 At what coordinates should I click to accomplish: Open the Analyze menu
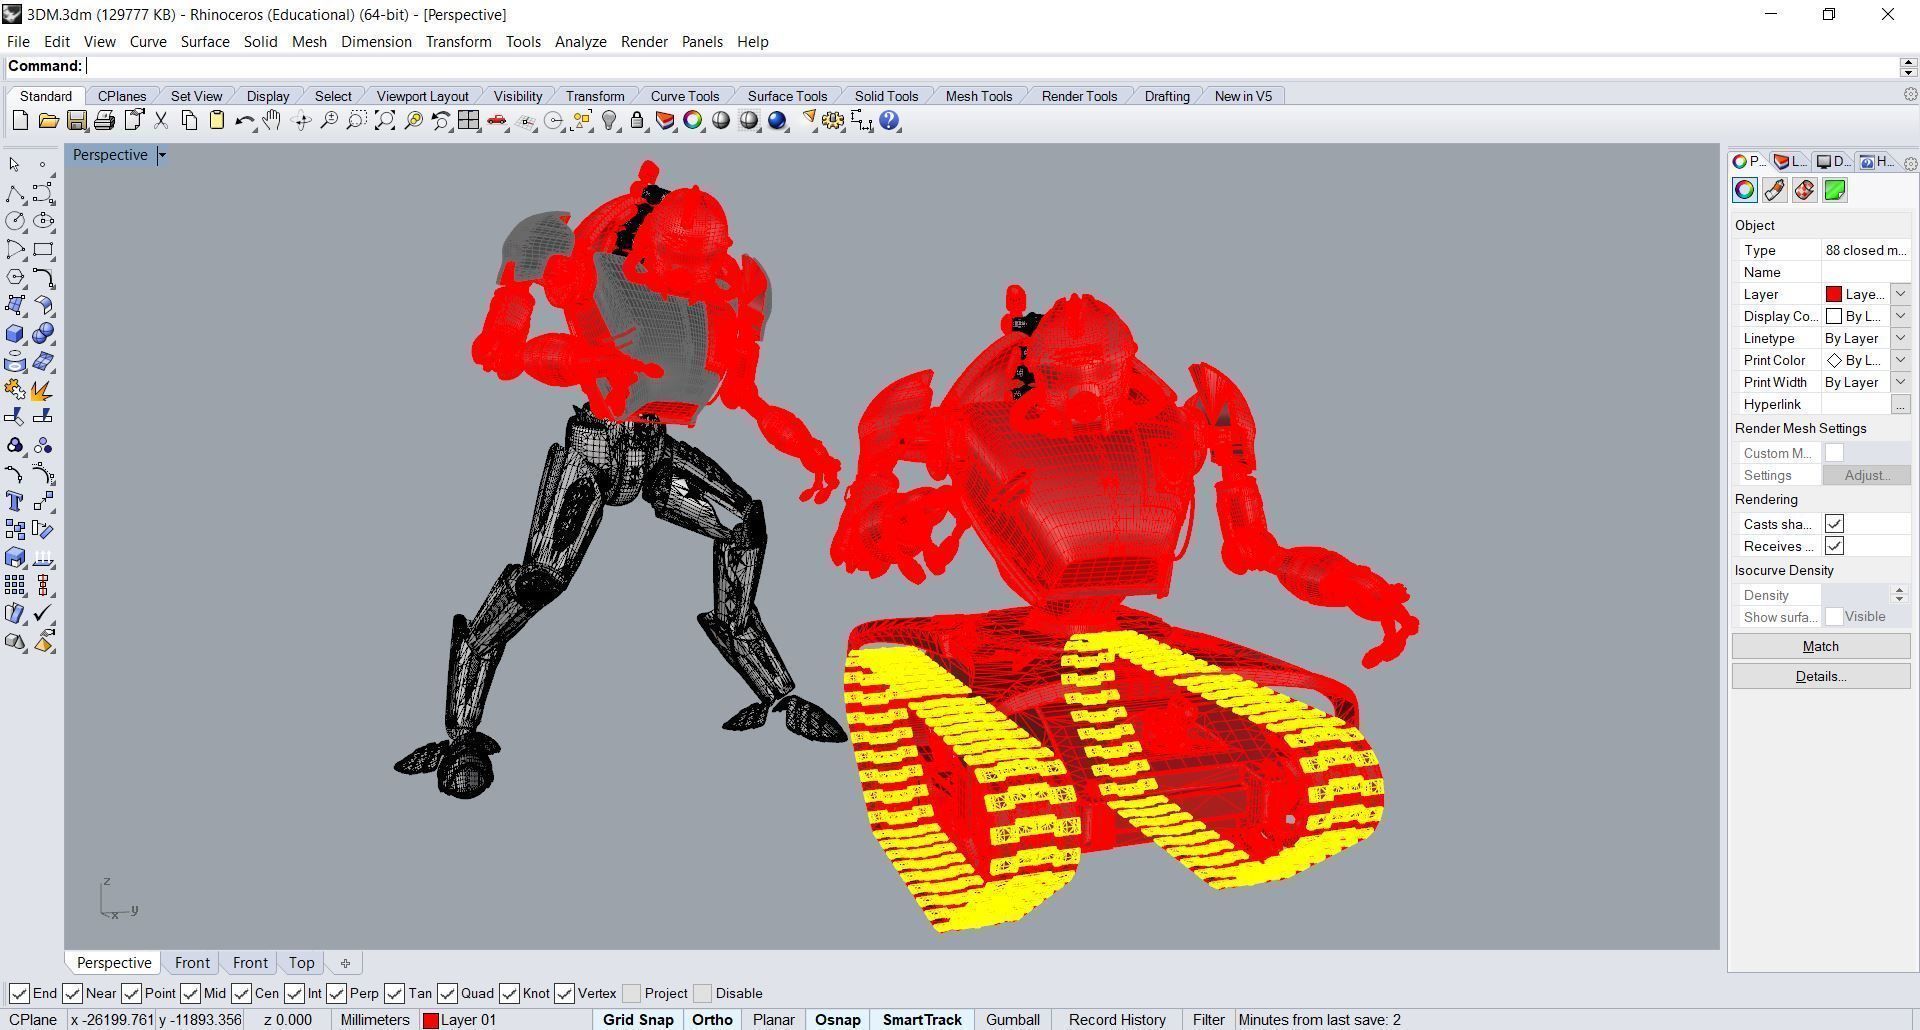point(580,41)
